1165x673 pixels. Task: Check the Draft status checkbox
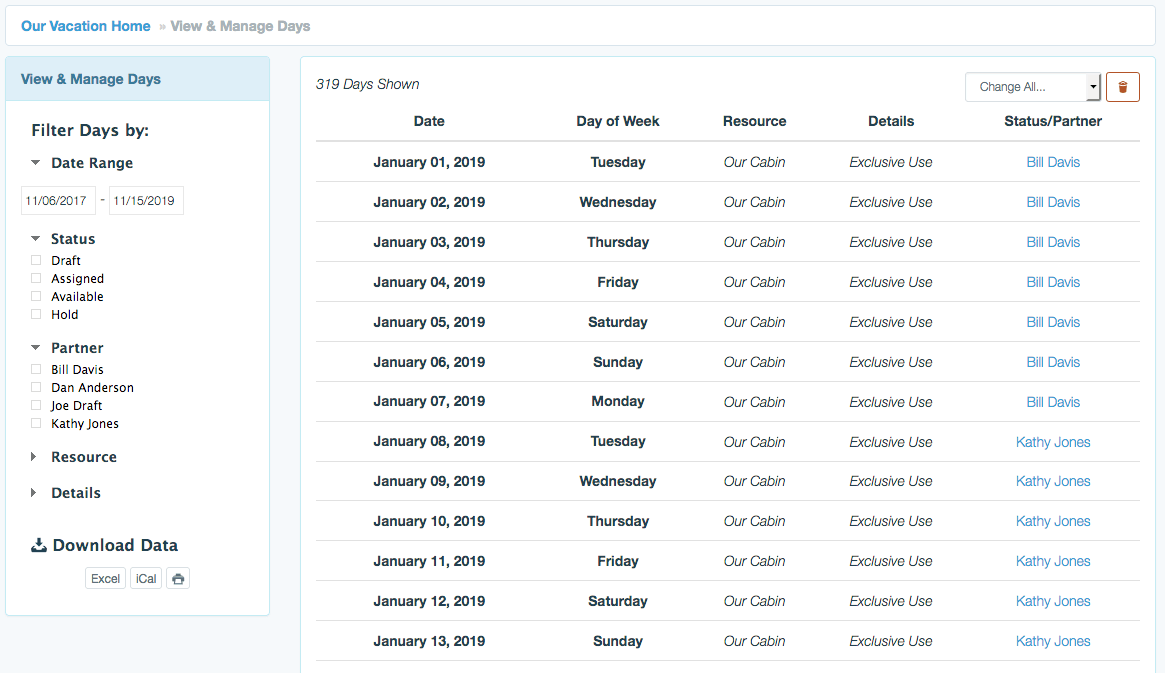coord(36,260)
